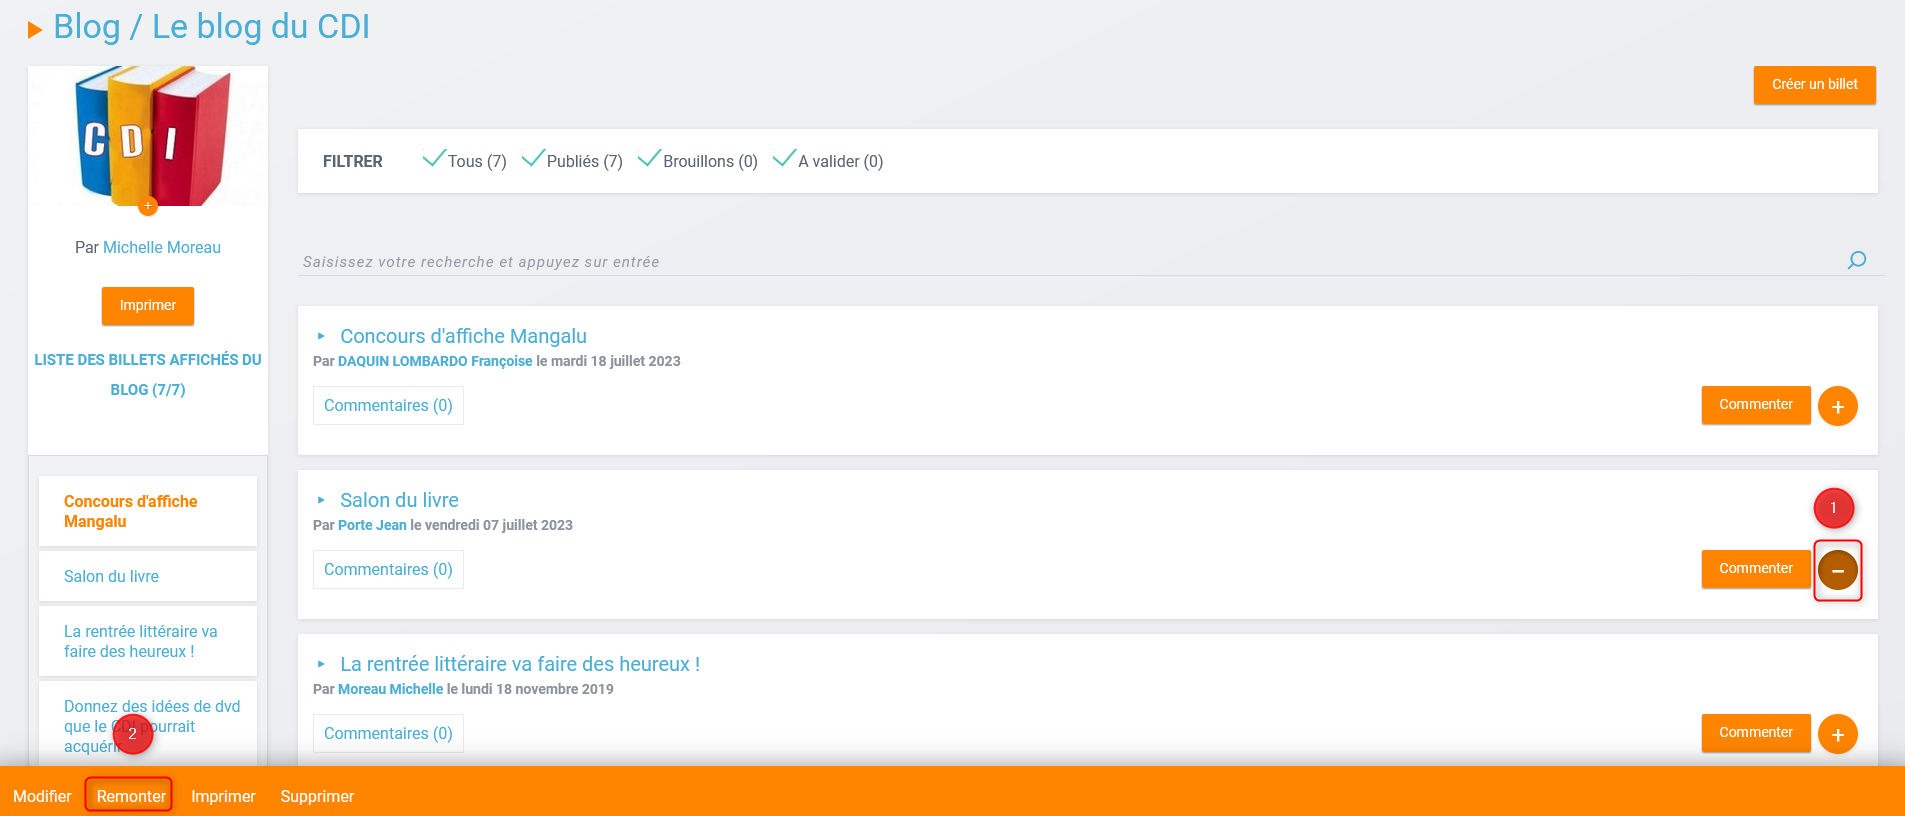Image resolution: width=1905 pixels, height=816 pixels.
Task: Click the search magnifier icon
Action: tap(1857, 260)
